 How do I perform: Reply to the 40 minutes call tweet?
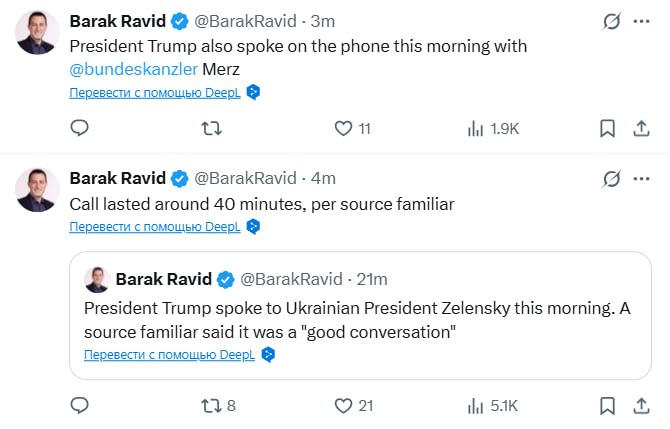(x=80, y=405)
